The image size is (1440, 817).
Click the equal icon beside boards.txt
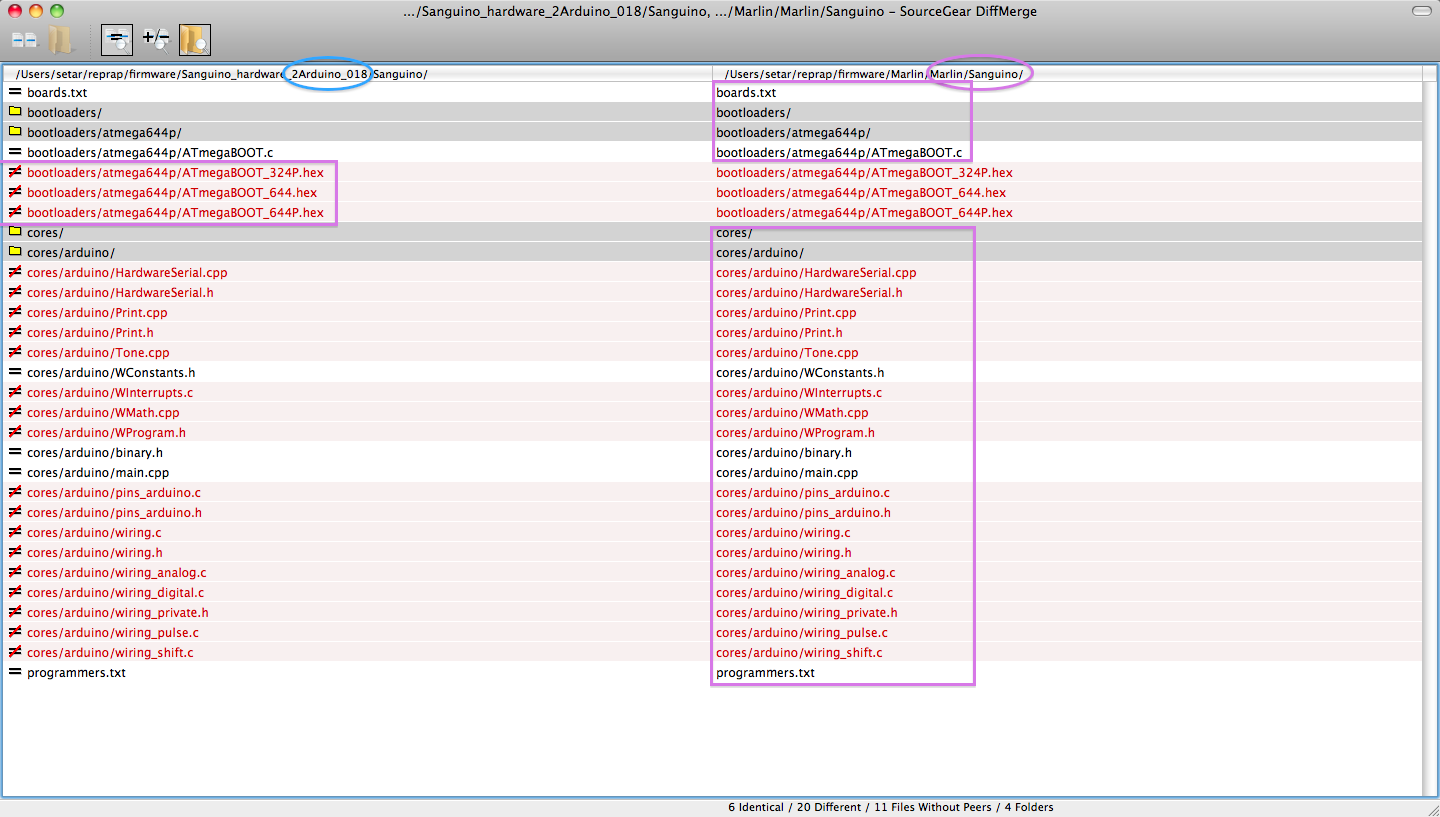click(15, 92)
